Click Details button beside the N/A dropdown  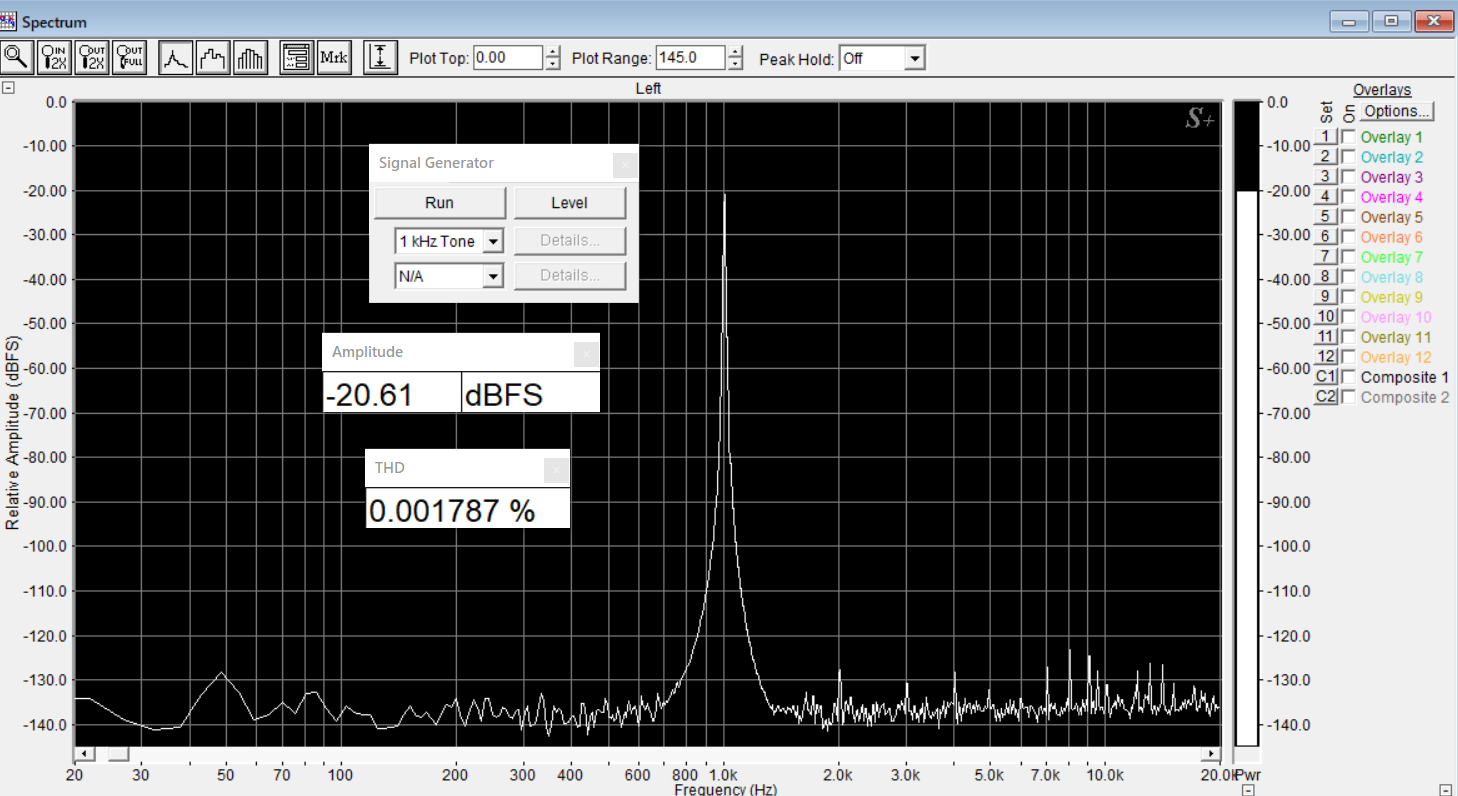tap(570, 276)
